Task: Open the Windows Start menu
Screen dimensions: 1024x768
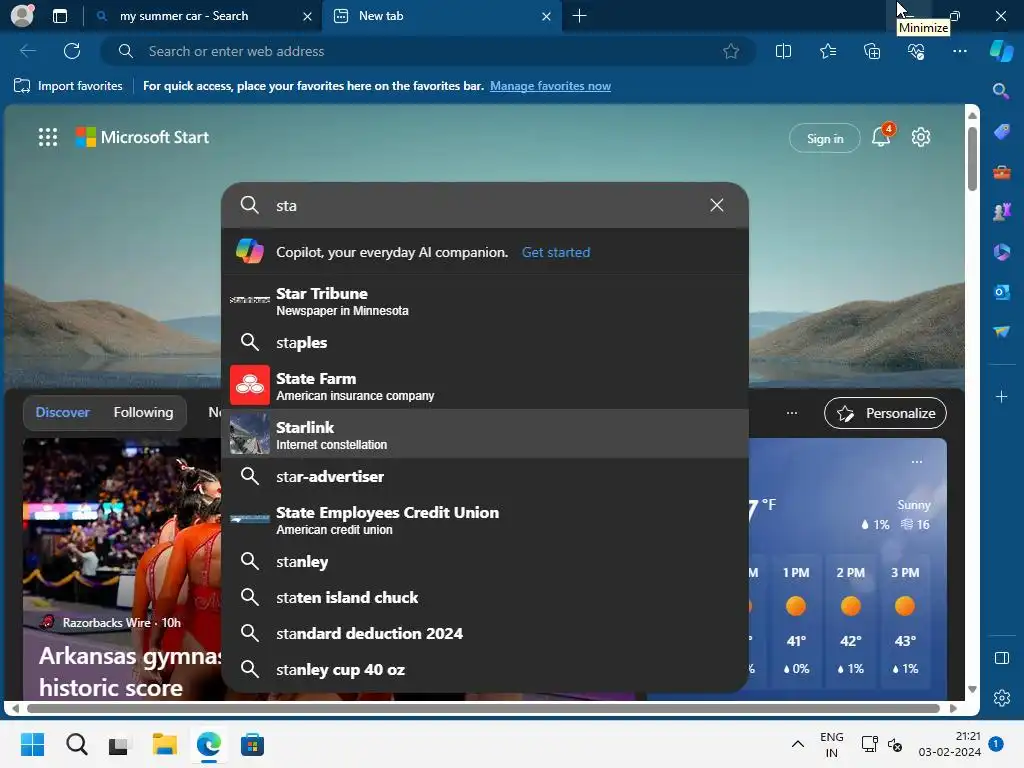Action: pyautogui.click(x=32, y=744)
